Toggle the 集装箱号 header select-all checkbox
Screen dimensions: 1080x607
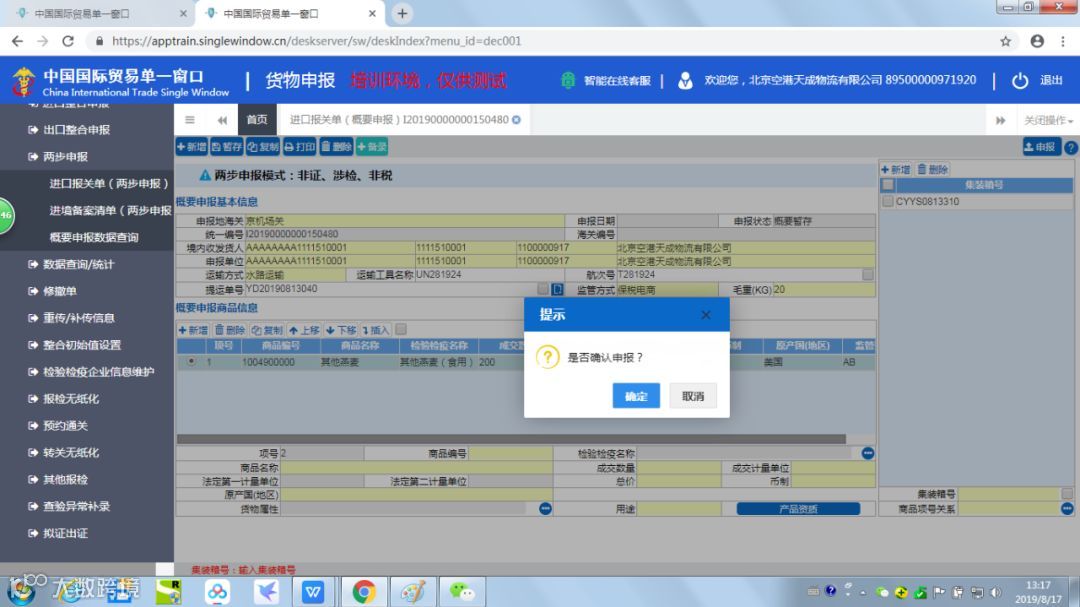click(888, 185)
